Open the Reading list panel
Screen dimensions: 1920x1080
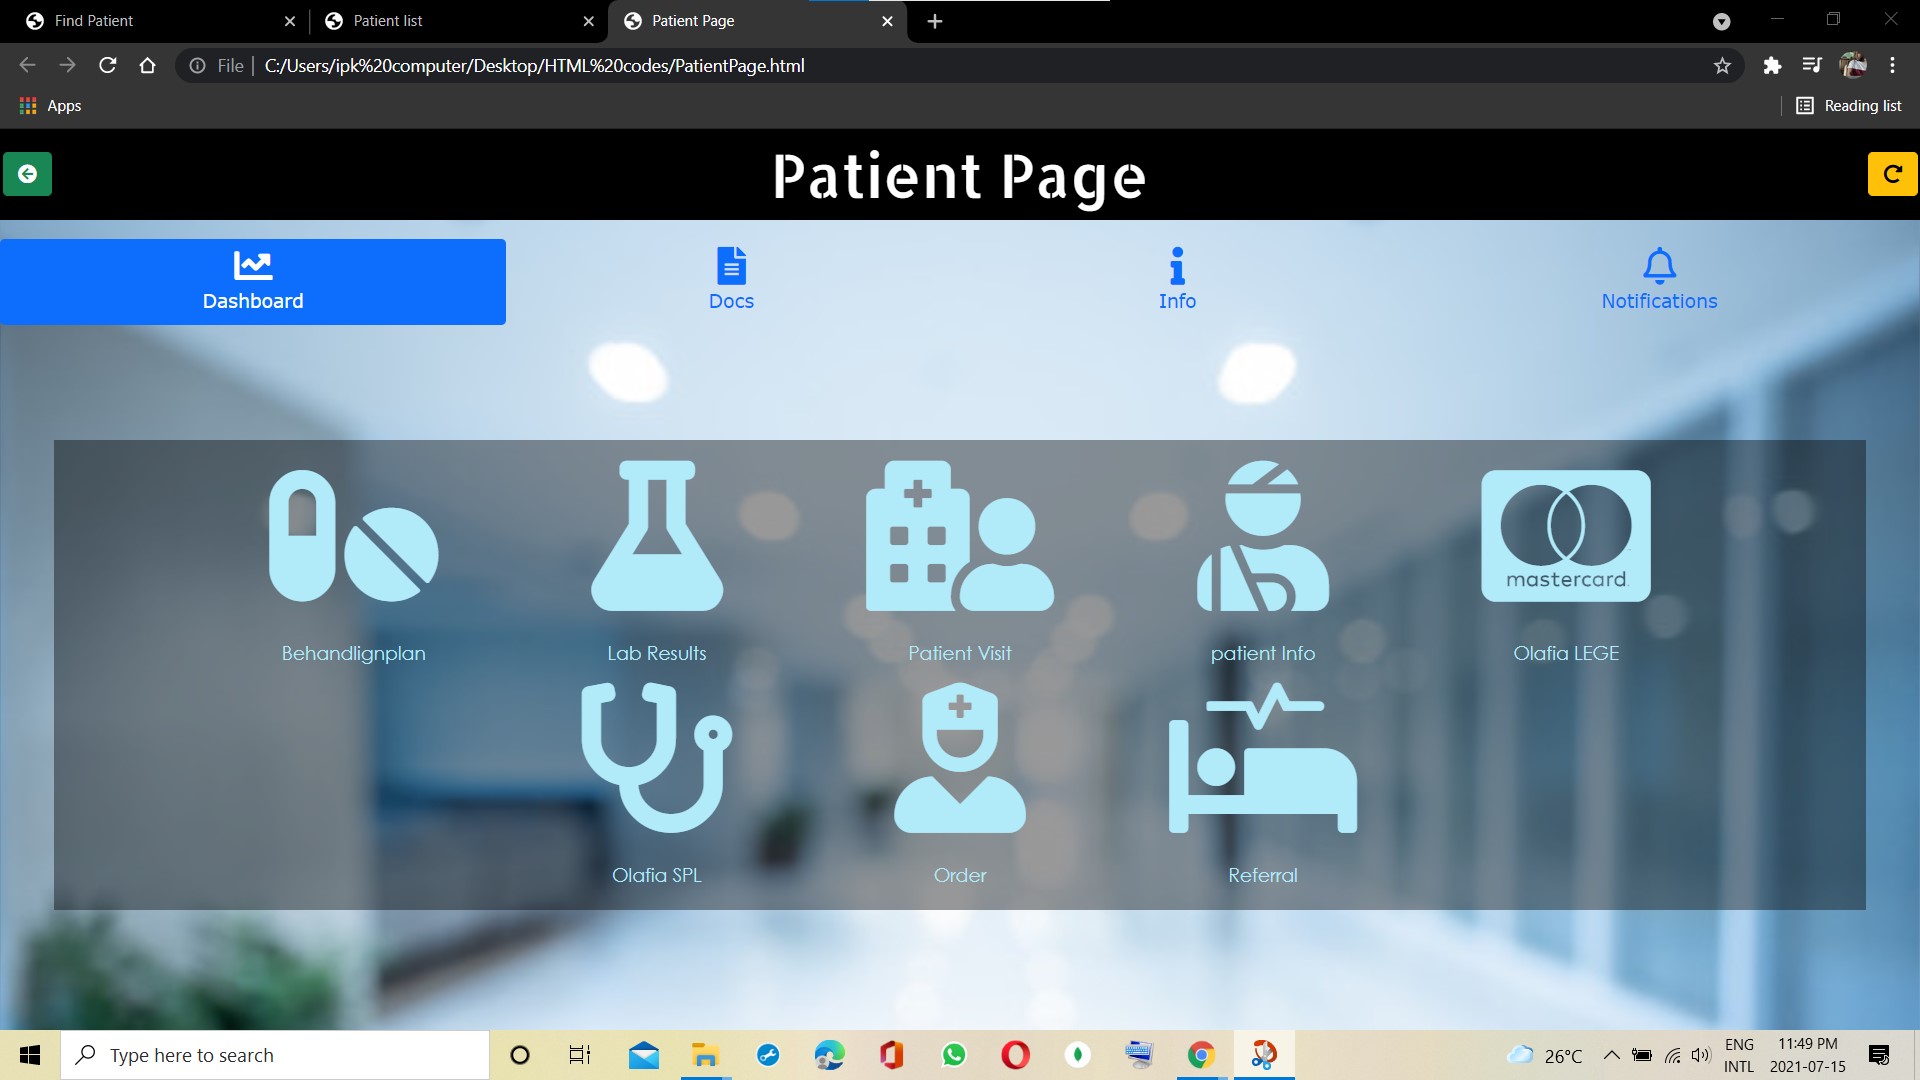click(x=1849, y=106)
